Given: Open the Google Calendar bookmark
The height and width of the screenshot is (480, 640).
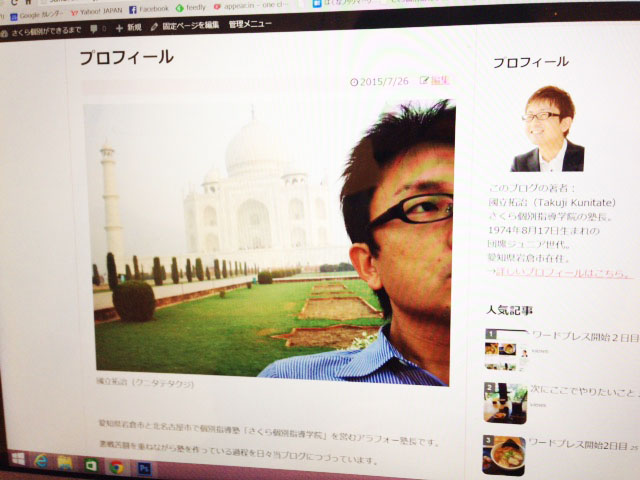Looking at the screenshot, I should tap(44, 14).
